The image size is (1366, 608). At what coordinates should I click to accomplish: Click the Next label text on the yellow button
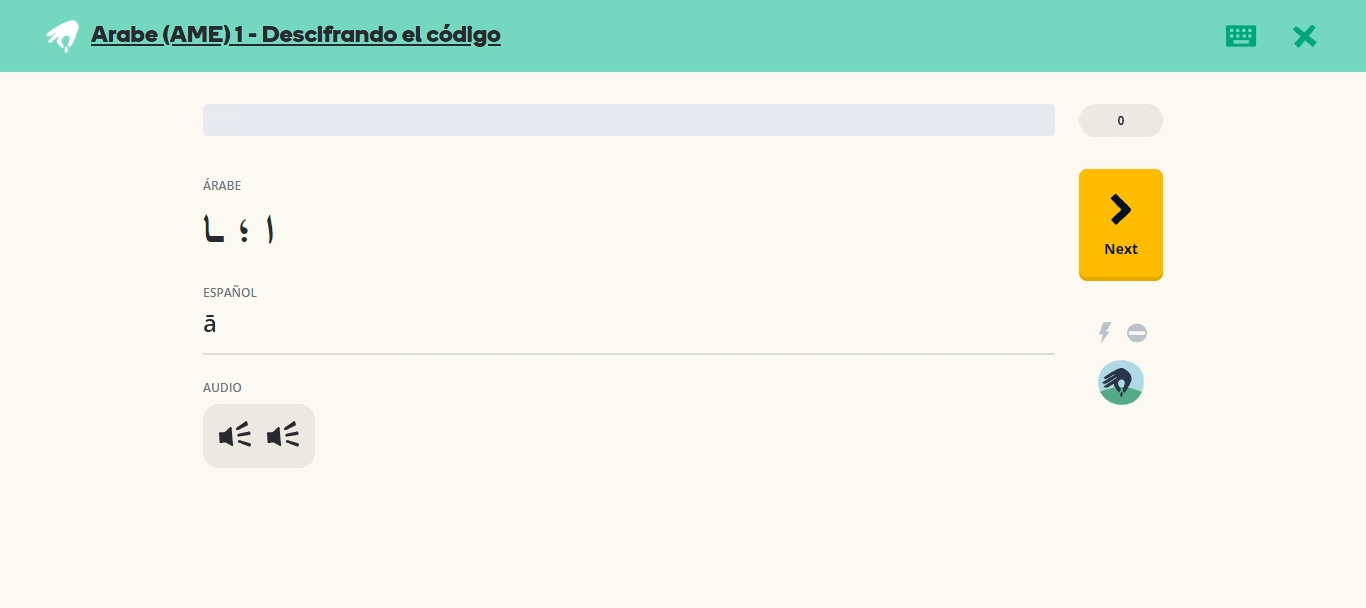click(x=1121, y=249)
